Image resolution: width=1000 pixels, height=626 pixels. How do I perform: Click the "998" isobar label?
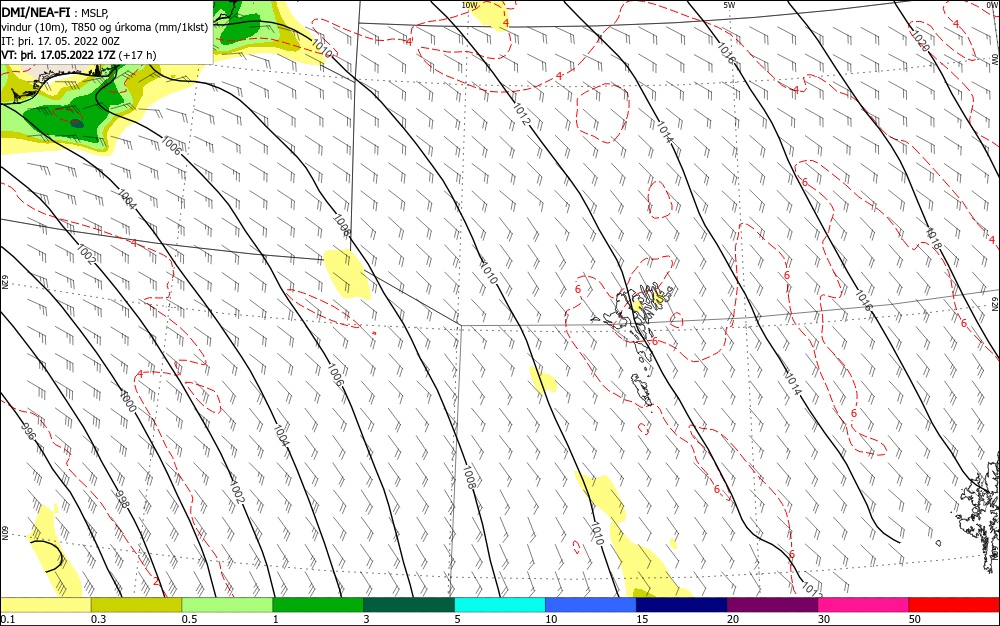pyautogui.click(x=122, y=499)
